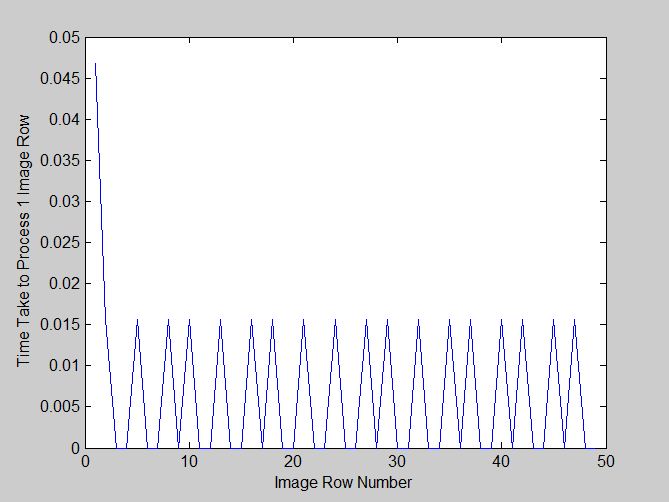Click the x-axis tick label 30
Viewport: 669px width, 502px height.
397,461
